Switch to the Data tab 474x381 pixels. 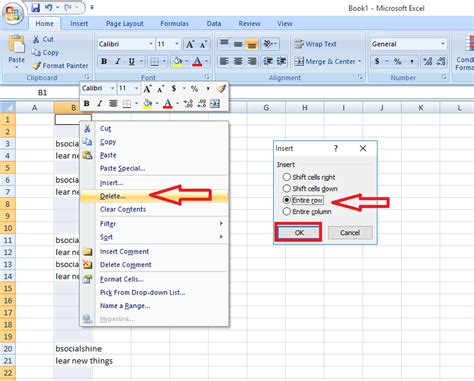tap(214, 24)
